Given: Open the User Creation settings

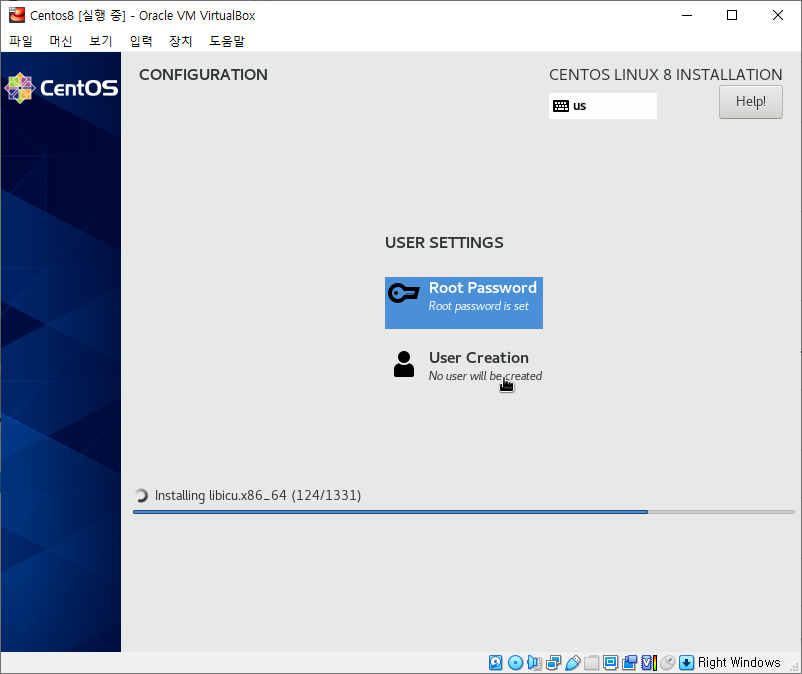Looking at the screenshot, I should click(464, 365).
